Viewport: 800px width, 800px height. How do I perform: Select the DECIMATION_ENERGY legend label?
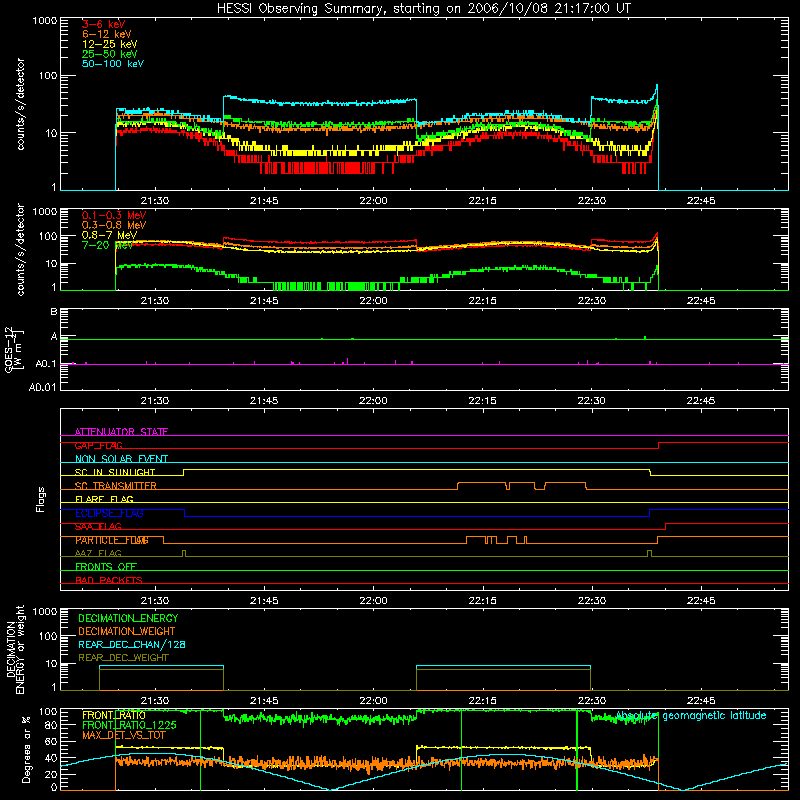[128, 618]
